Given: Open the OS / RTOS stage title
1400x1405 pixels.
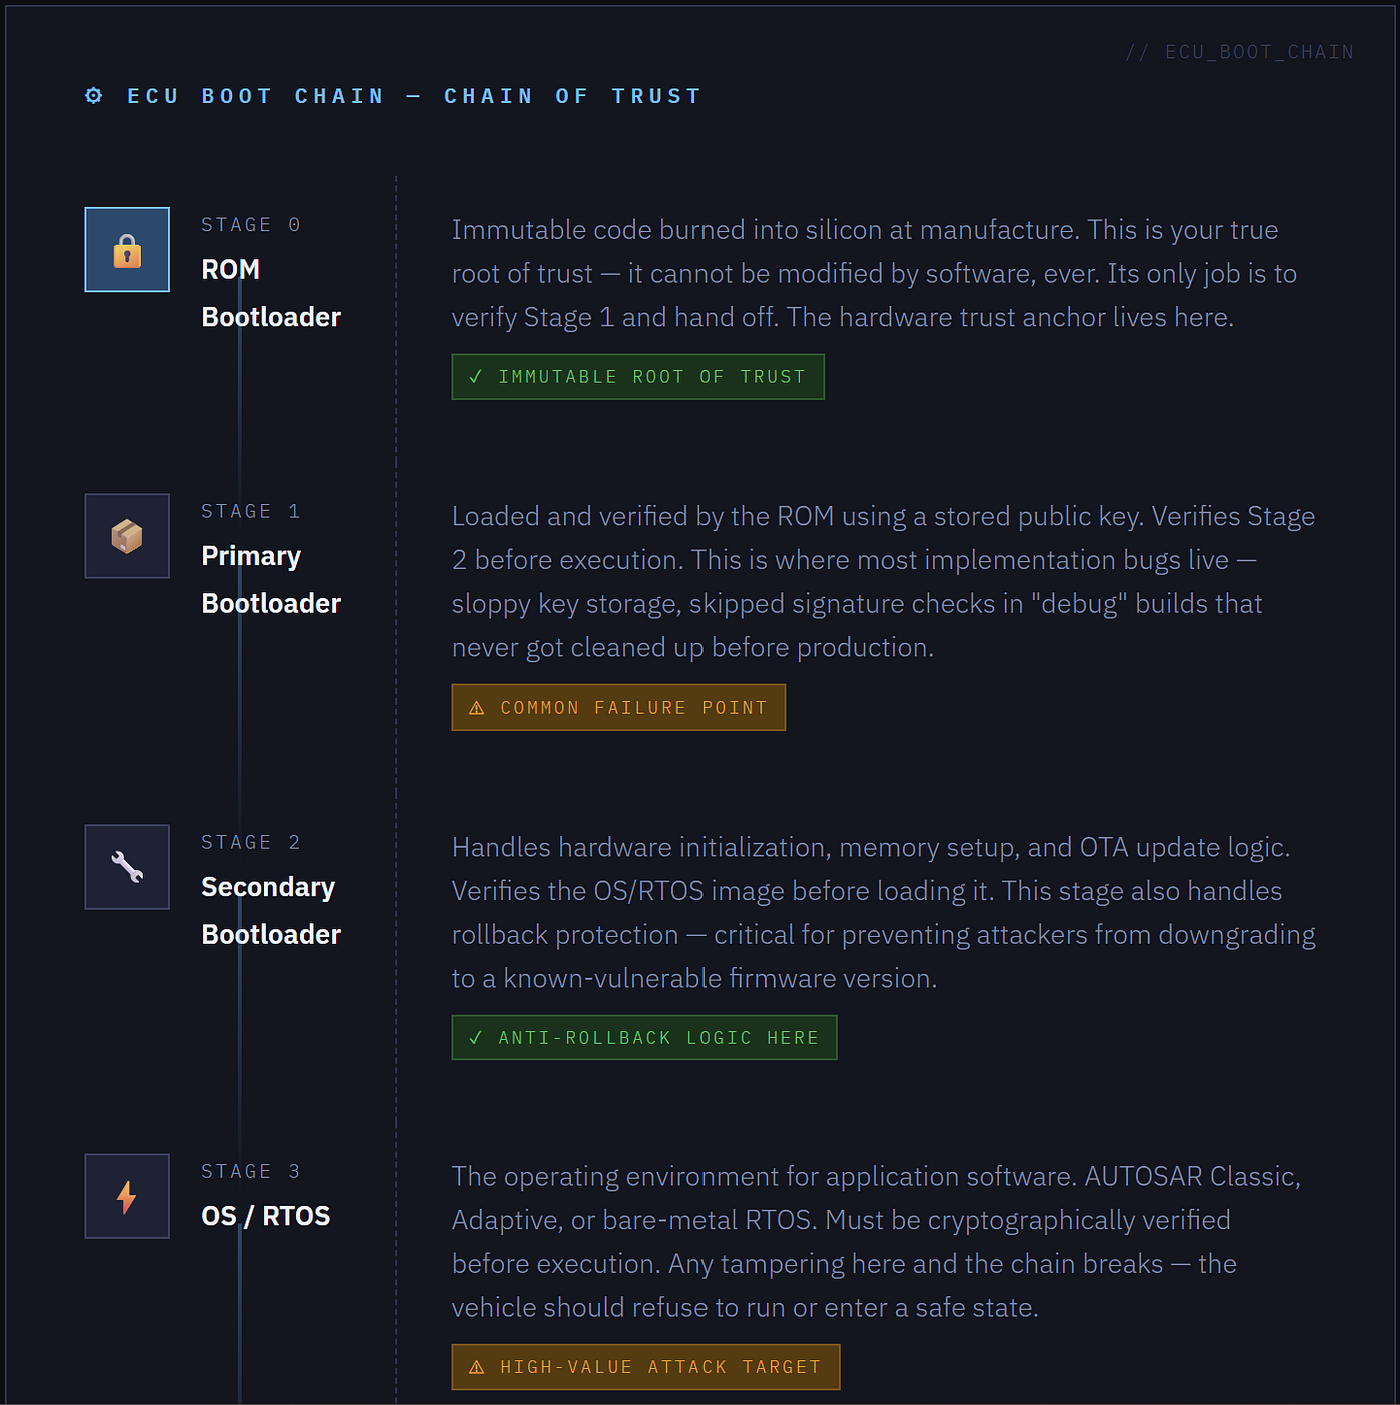Looking at the screenshot, I should tap(266, 1216).
